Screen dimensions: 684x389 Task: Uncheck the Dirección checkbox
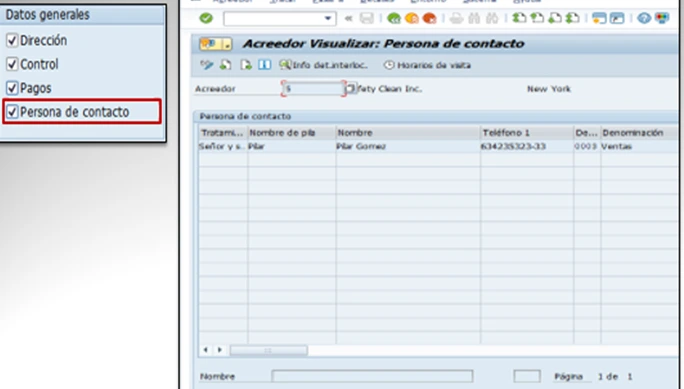tap(12, 41)
